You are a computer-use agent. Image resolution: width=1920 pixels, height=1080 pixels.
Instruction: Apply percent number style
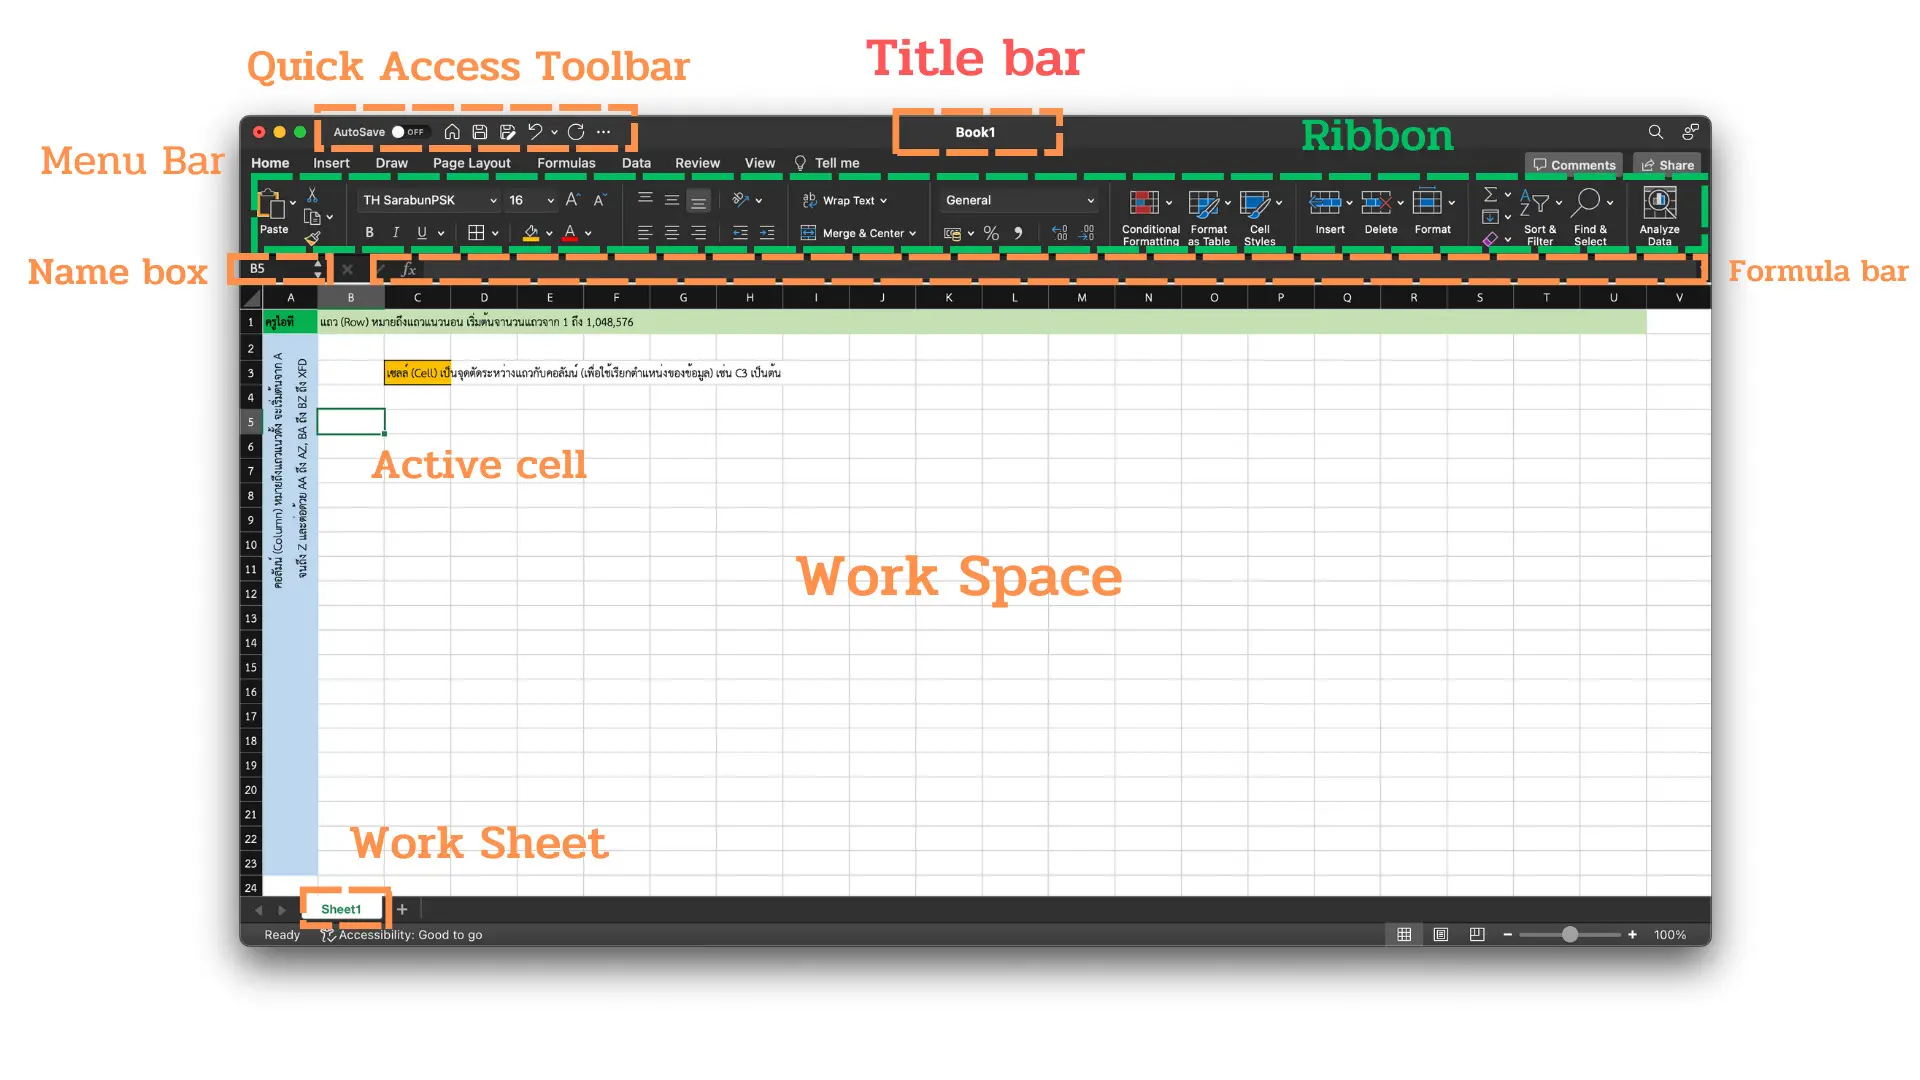[991, 233]
